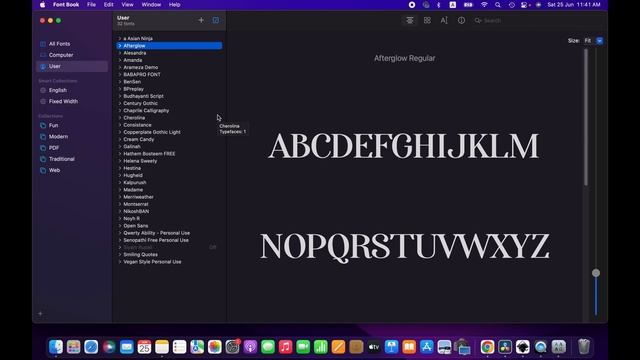
Task: Open the Trash in the Dock
Action: 584,347
